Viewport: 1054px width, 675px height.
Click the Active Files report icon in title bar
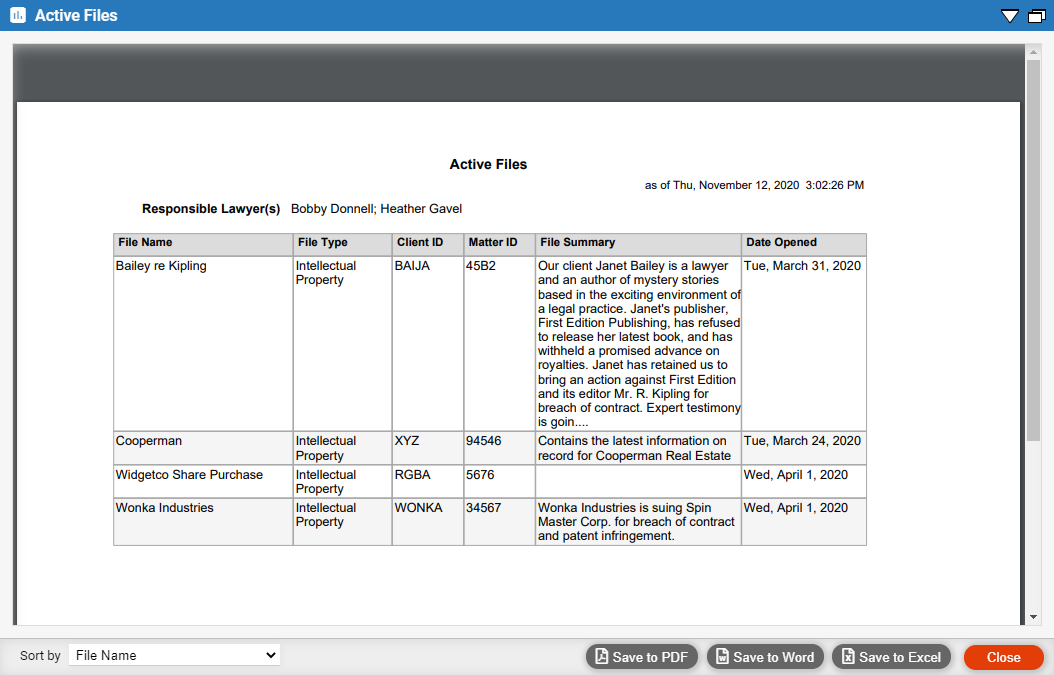tap(18, 15)
